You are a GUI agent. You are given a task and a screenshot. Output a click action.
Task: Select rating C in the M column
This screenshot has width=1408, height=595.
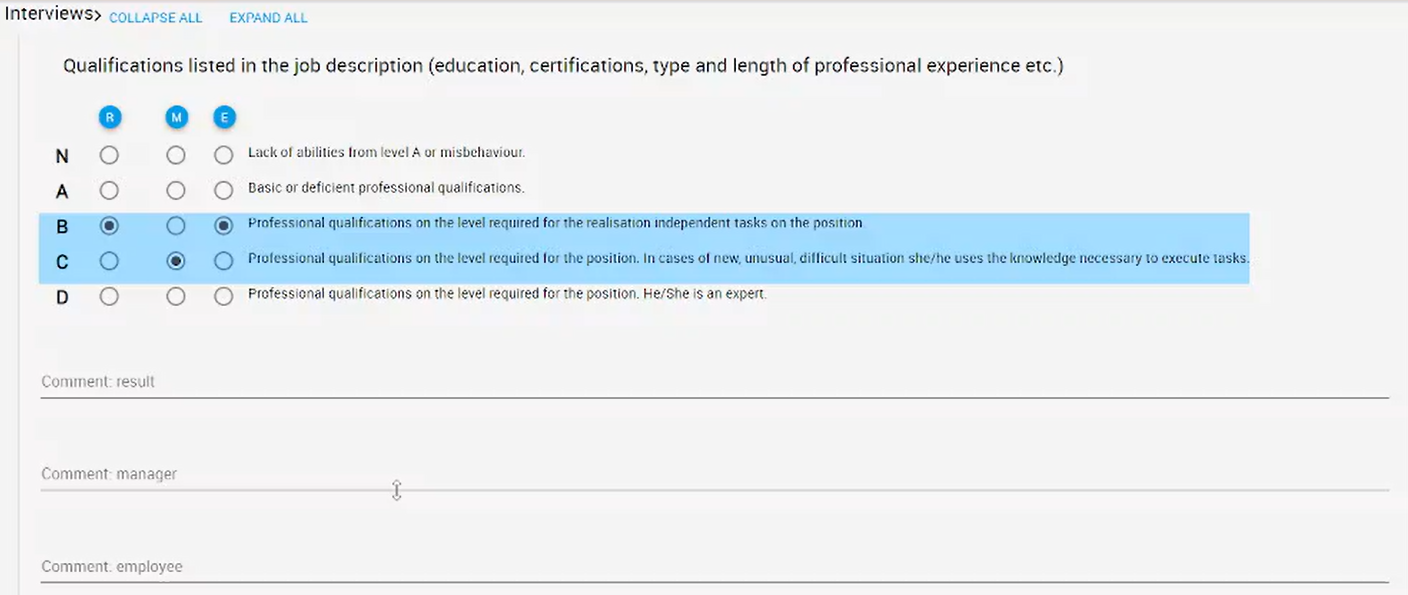tap(176, 260)
